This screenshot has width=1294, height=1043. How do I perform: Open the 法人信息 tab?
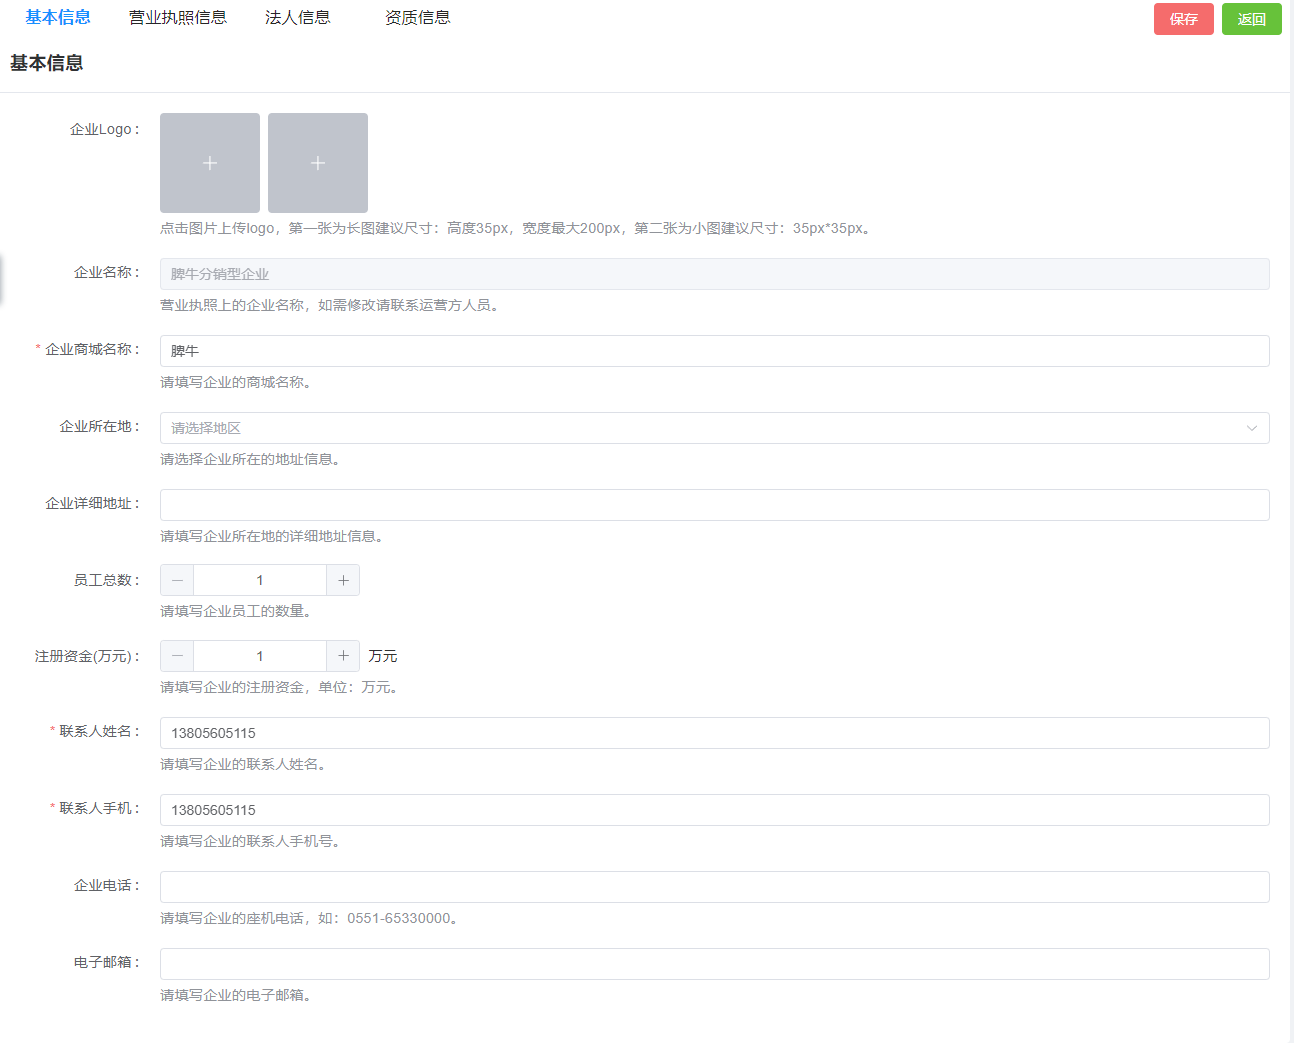298,17
